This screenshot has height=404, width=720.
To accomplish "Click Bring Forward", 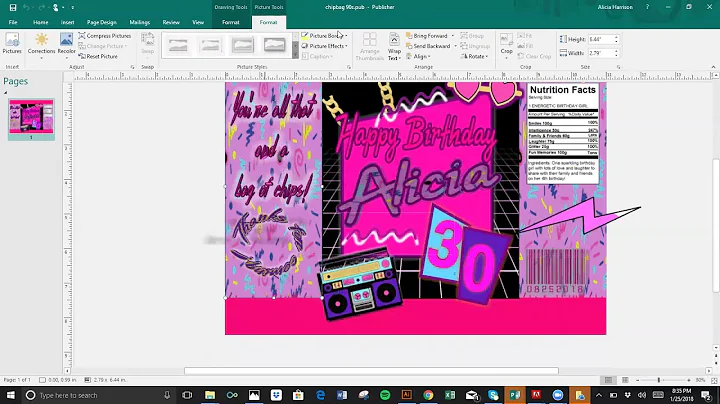I will (427, 35).
